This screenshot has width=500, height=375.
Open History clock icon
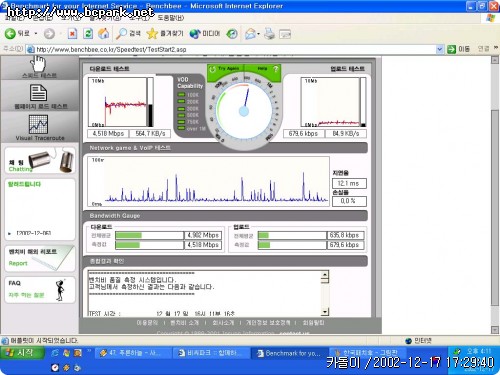tap(232, 34)
